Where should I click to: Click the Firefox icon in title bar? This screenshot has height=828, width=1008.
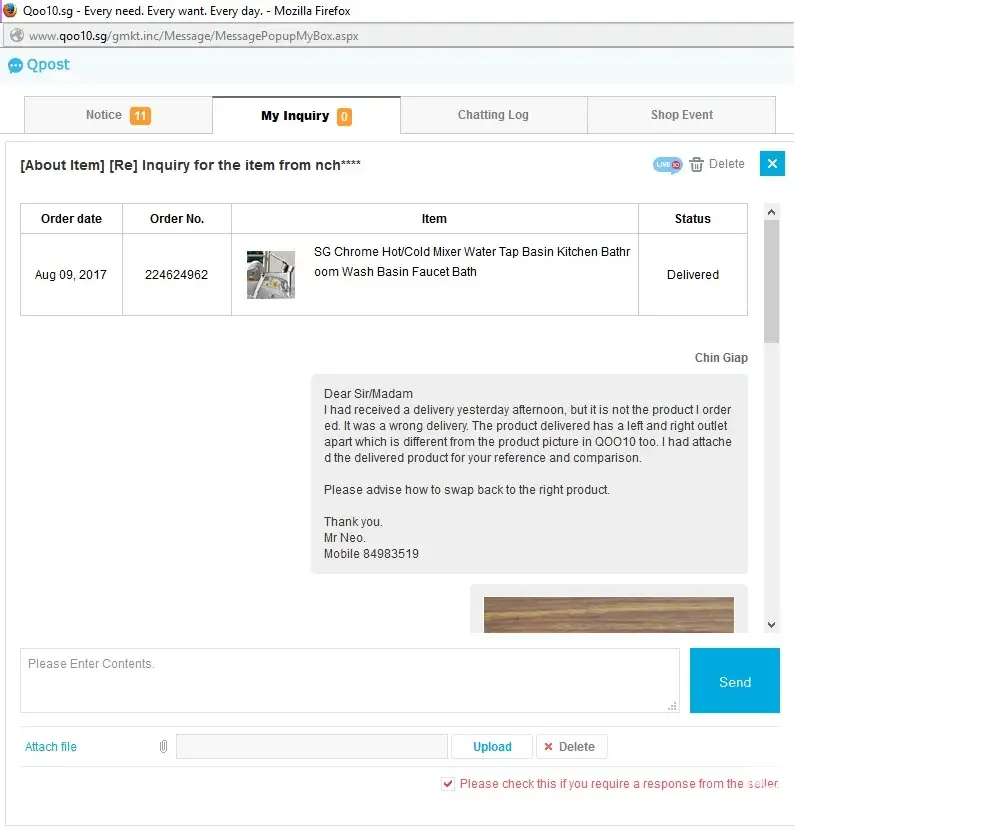10,11
